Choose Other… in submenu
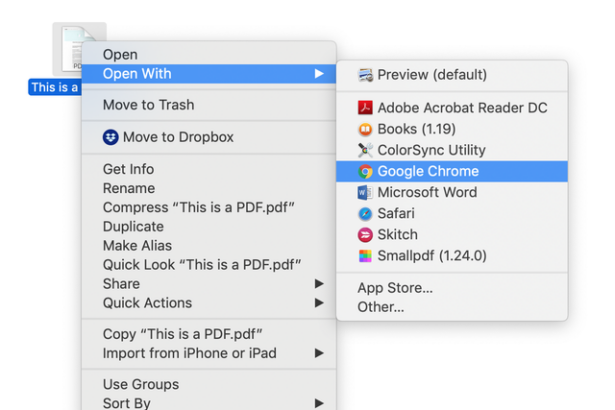This screenshot has width=615, height=410. pos(452,307)
